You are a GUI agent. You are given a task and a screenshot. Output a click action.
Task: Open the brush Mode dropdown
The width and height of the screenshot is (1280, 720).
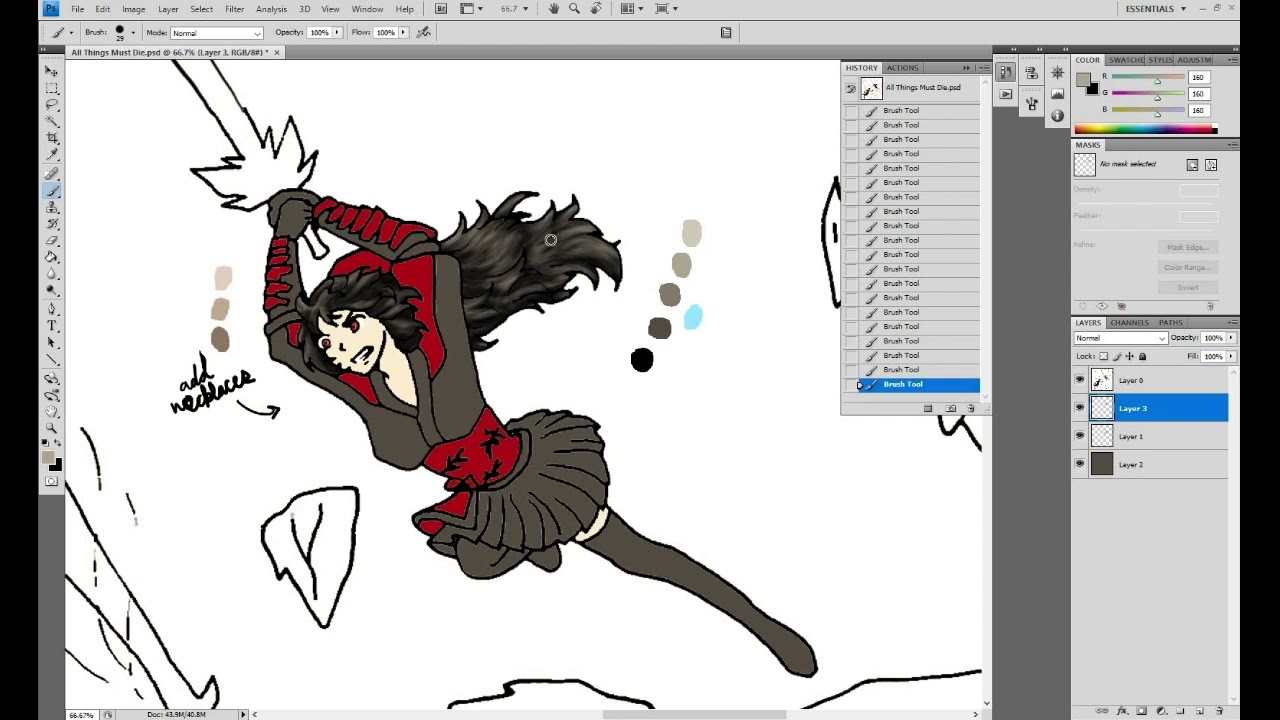(x=217, y=33)
